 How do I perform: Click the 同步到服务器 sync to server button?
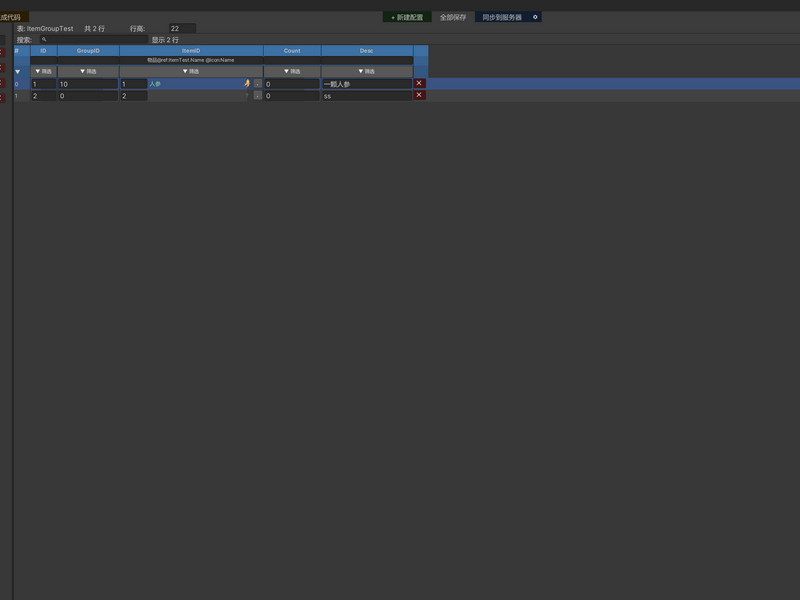tap(502, 17)
